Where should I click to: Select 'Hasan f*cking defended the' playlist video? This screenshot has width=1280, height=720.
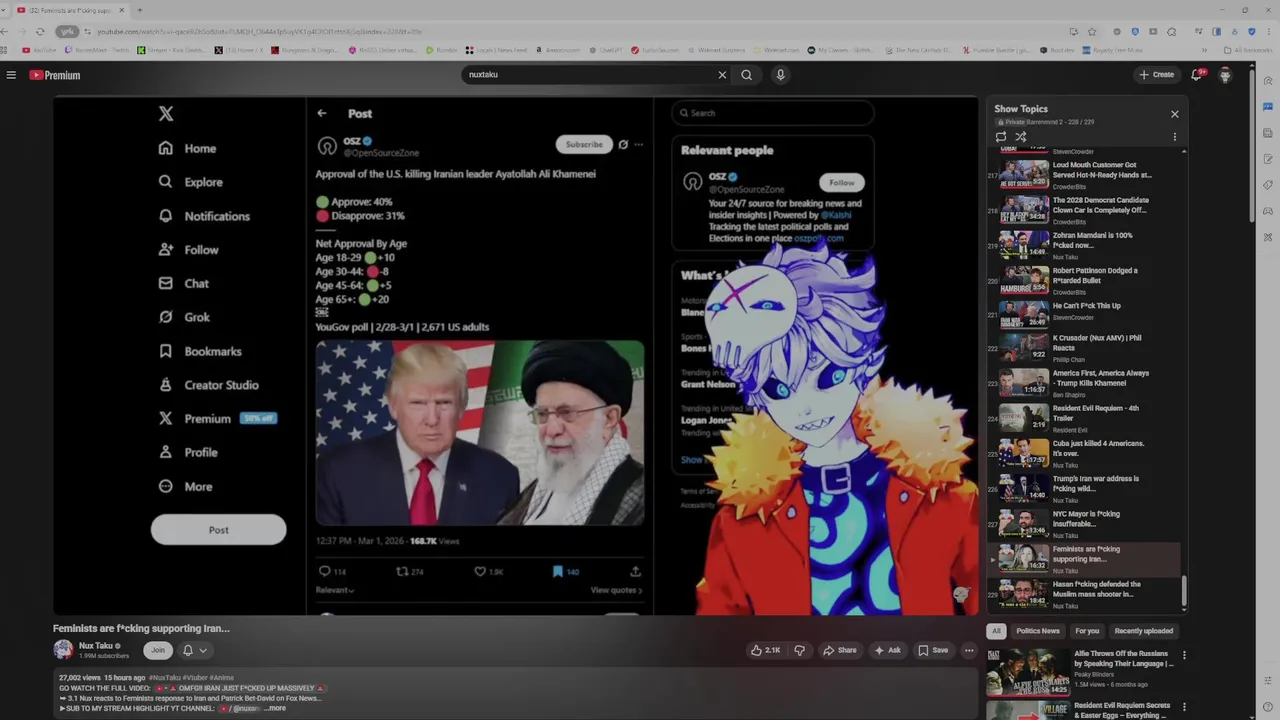pyautogui.click(x=1084, y=594)
